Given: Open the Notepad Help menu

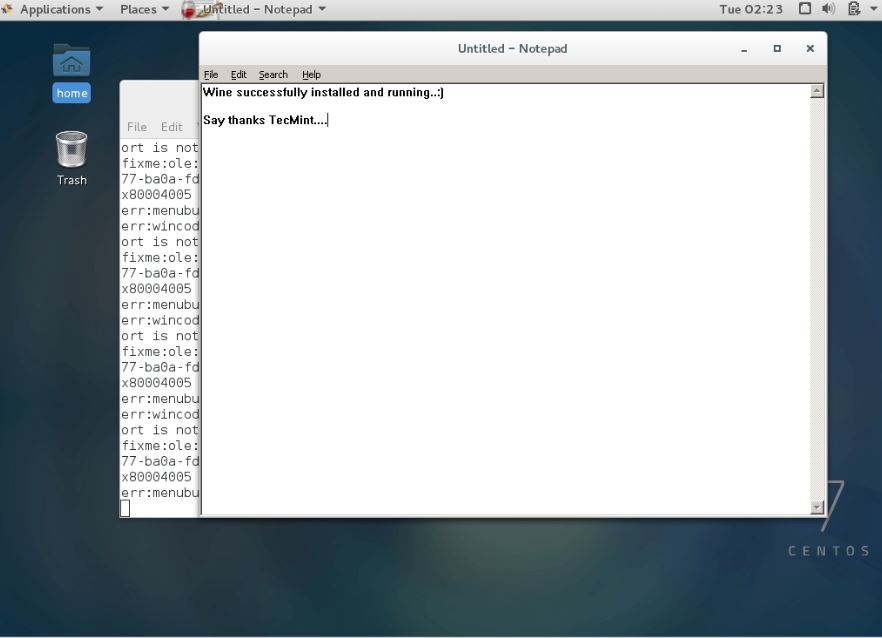Looking at the screenshot, I should pyautogui.click(x=311, y=75).
